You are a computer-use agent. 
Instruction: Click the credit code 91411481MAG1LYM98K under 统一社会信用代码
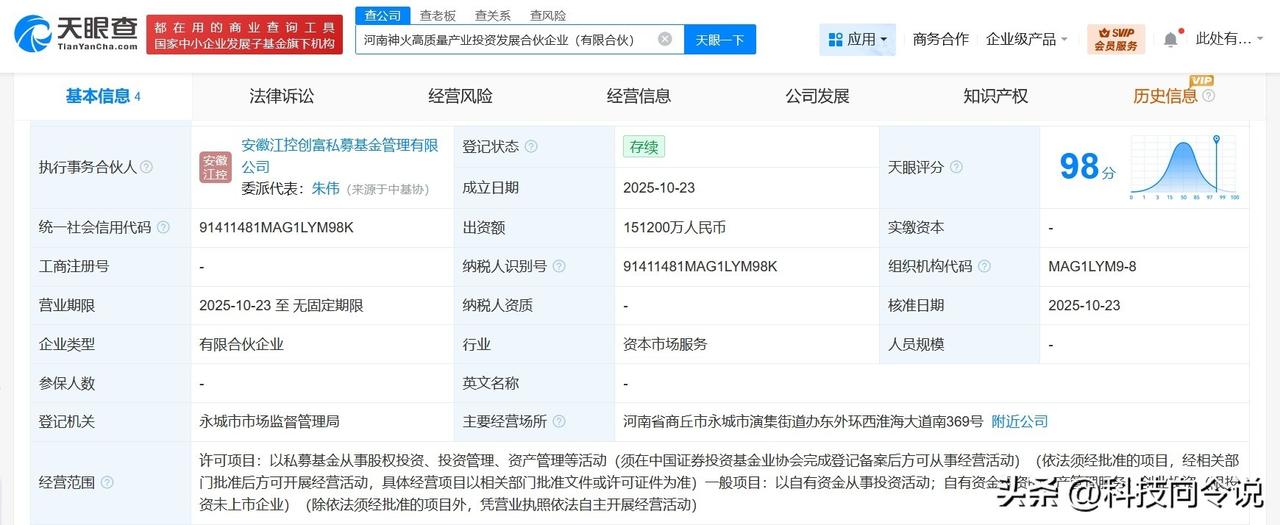pos(277,227)
